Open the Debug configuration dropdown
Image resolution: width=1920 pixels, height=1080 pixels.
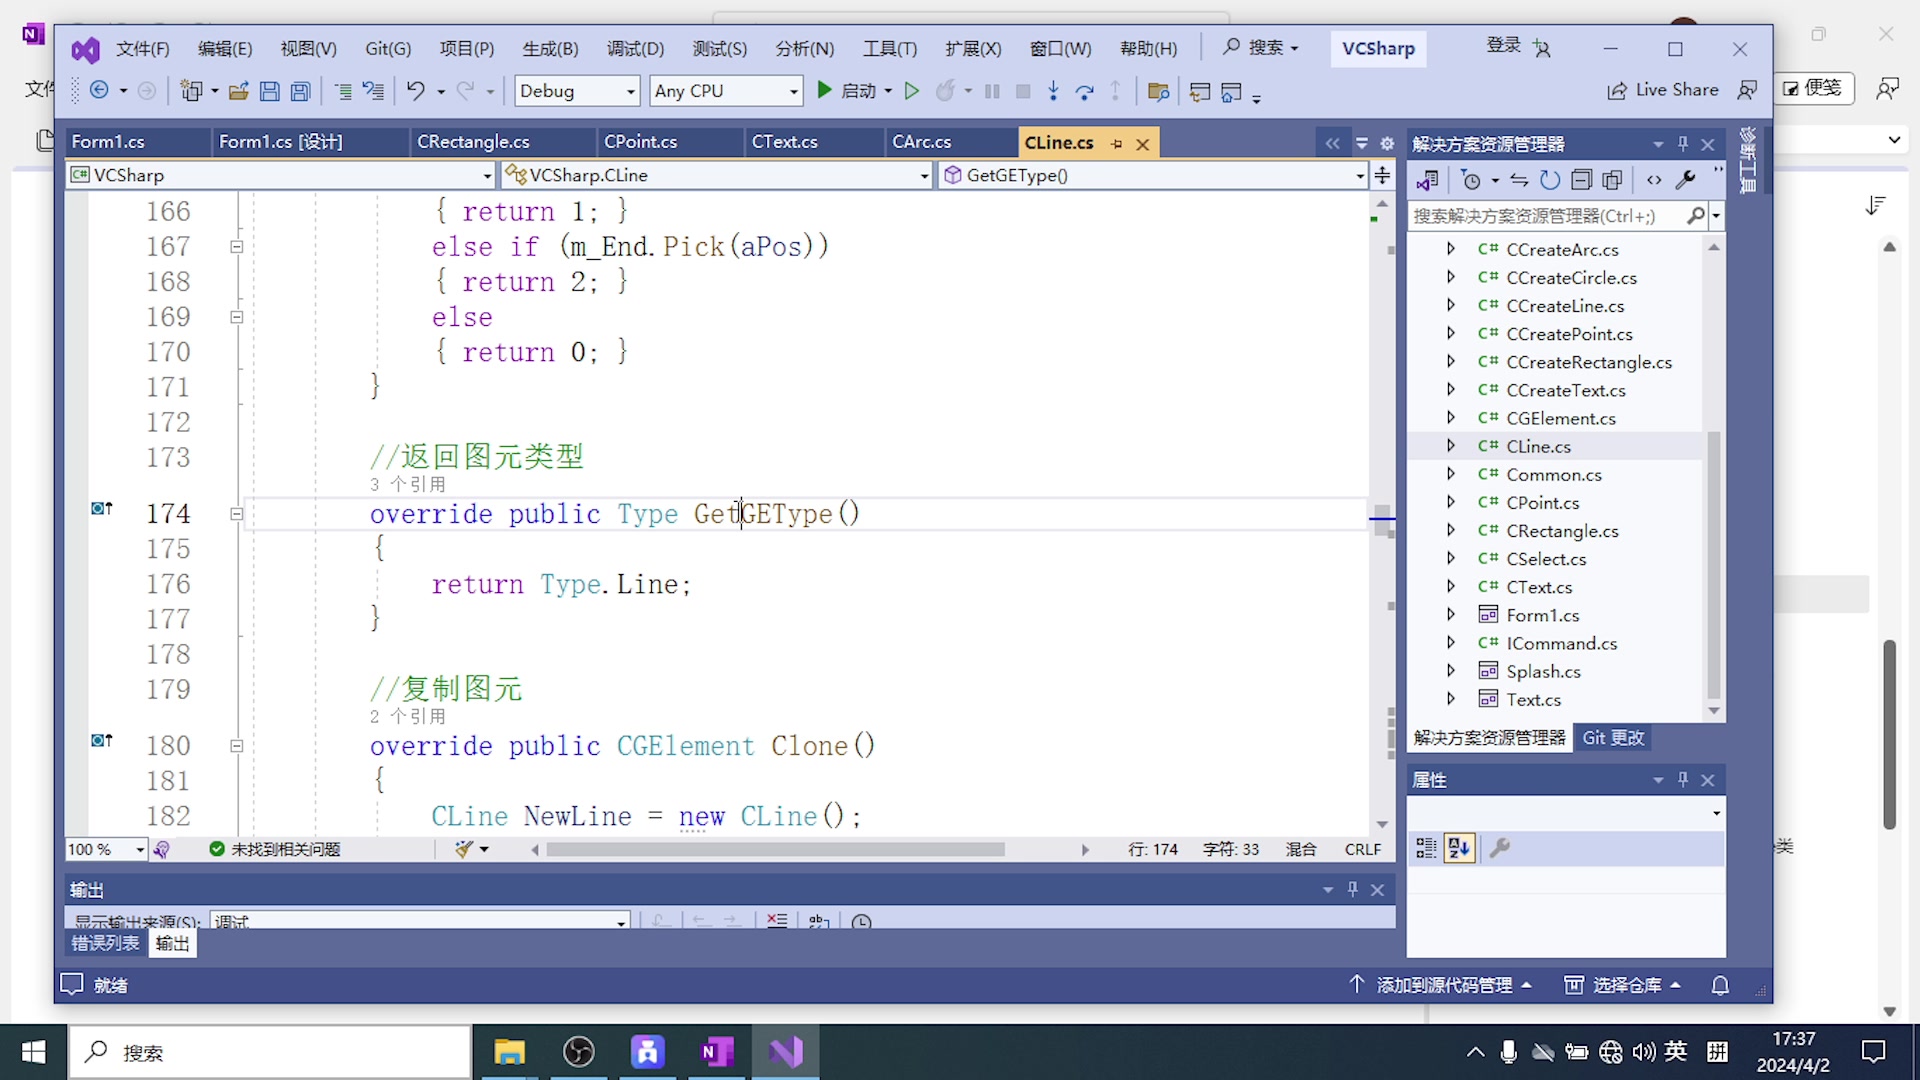(x=577, y=91)
